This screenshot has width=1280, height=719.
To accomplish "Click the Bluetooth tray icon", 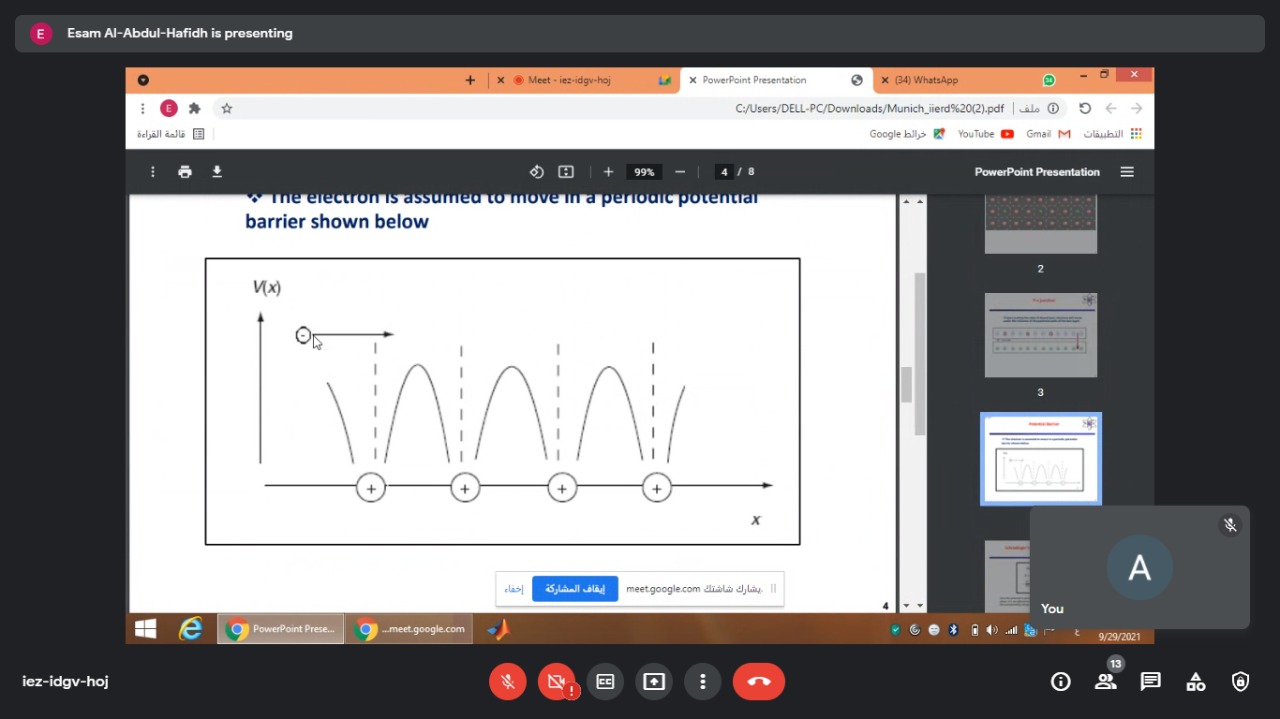I will click(x=953, y=630).
